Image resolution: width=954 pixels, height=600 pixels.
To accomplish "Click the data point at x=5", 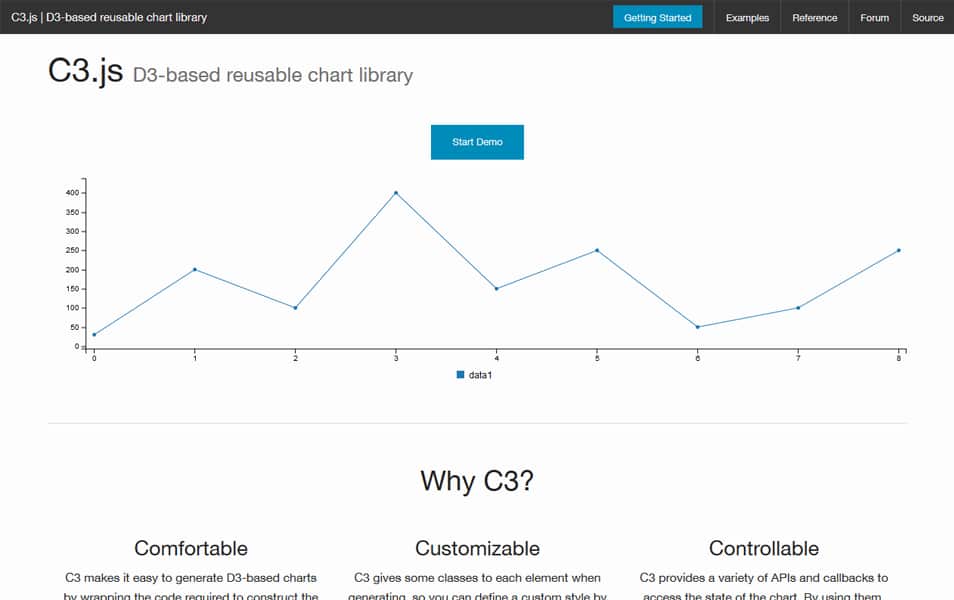I will click(x=597, y=250).
